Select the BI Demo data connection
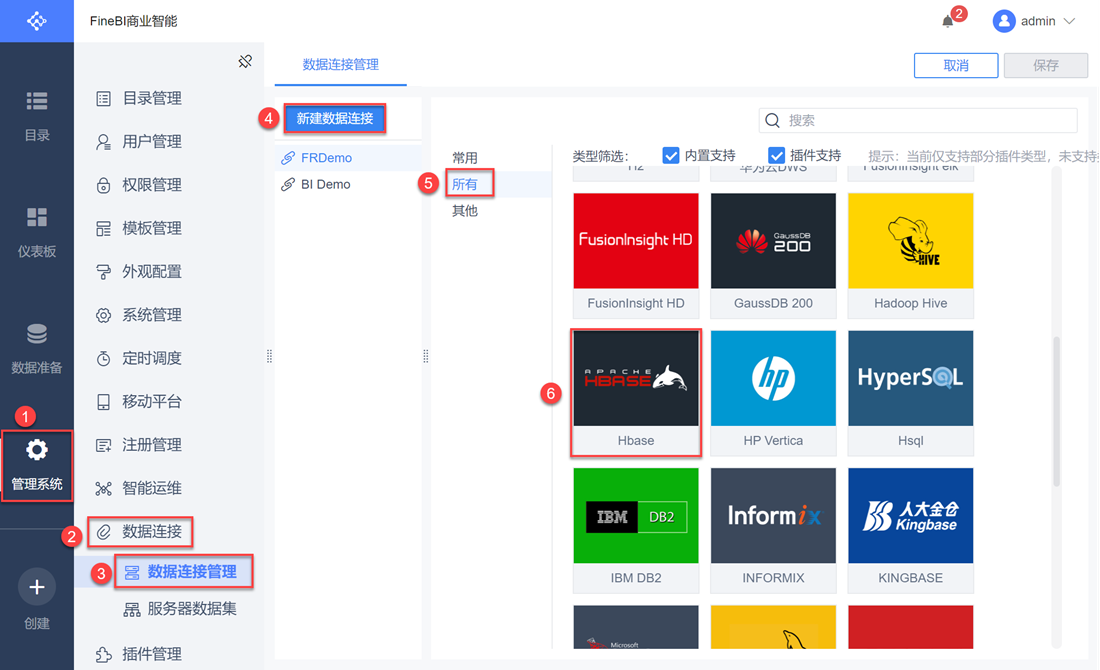1100x670 pixels. (349, 185)
